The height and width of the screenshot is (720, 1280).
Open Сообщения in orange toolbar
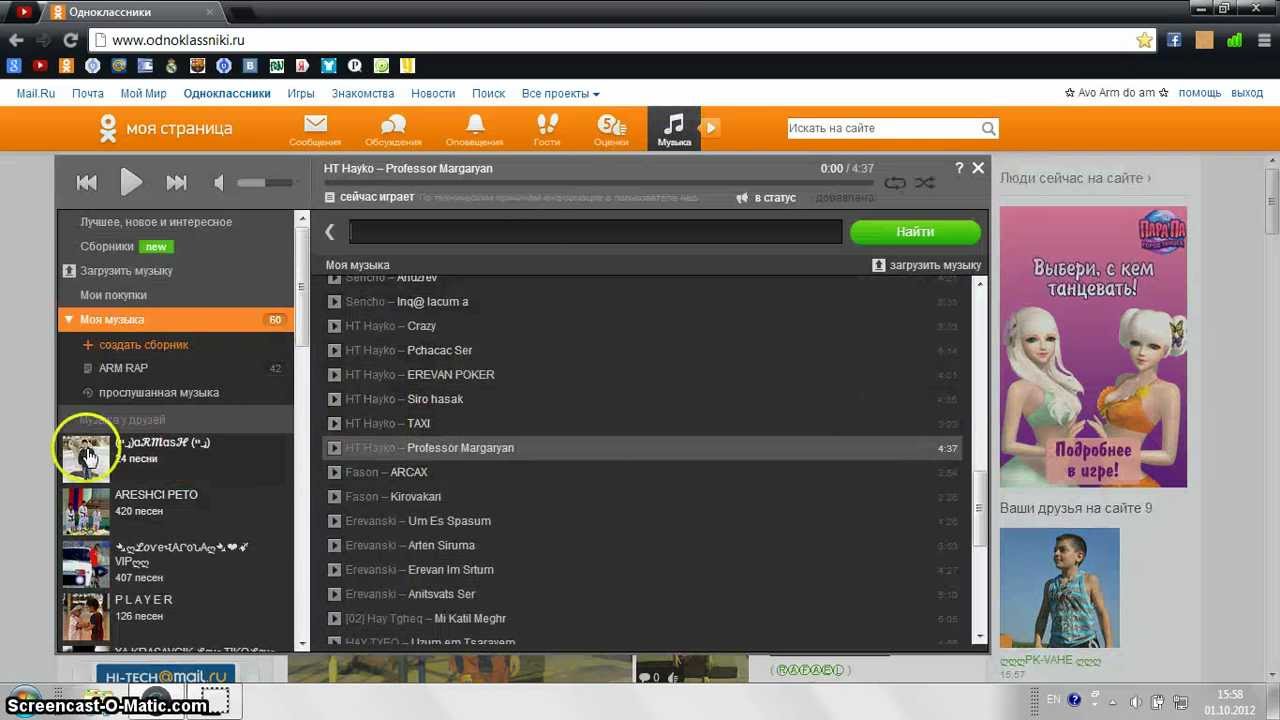tap(315, 129)
